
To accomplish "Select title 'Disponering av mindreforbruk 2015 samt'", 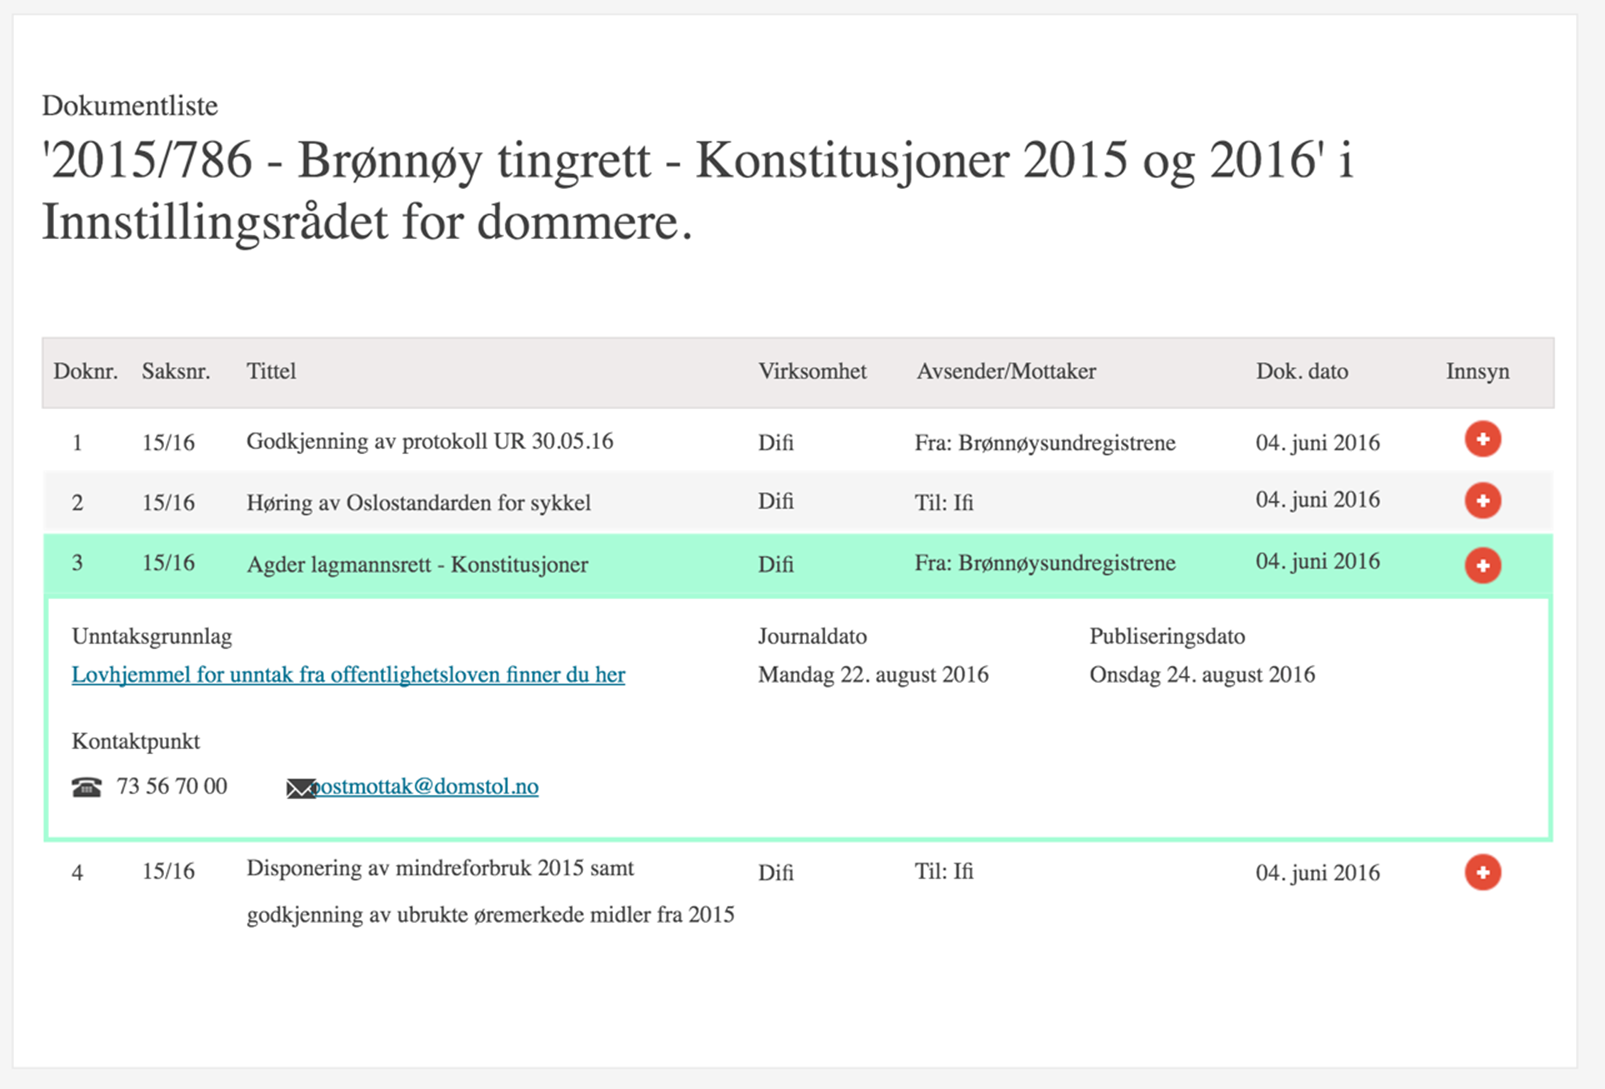I will click(440, 868).
